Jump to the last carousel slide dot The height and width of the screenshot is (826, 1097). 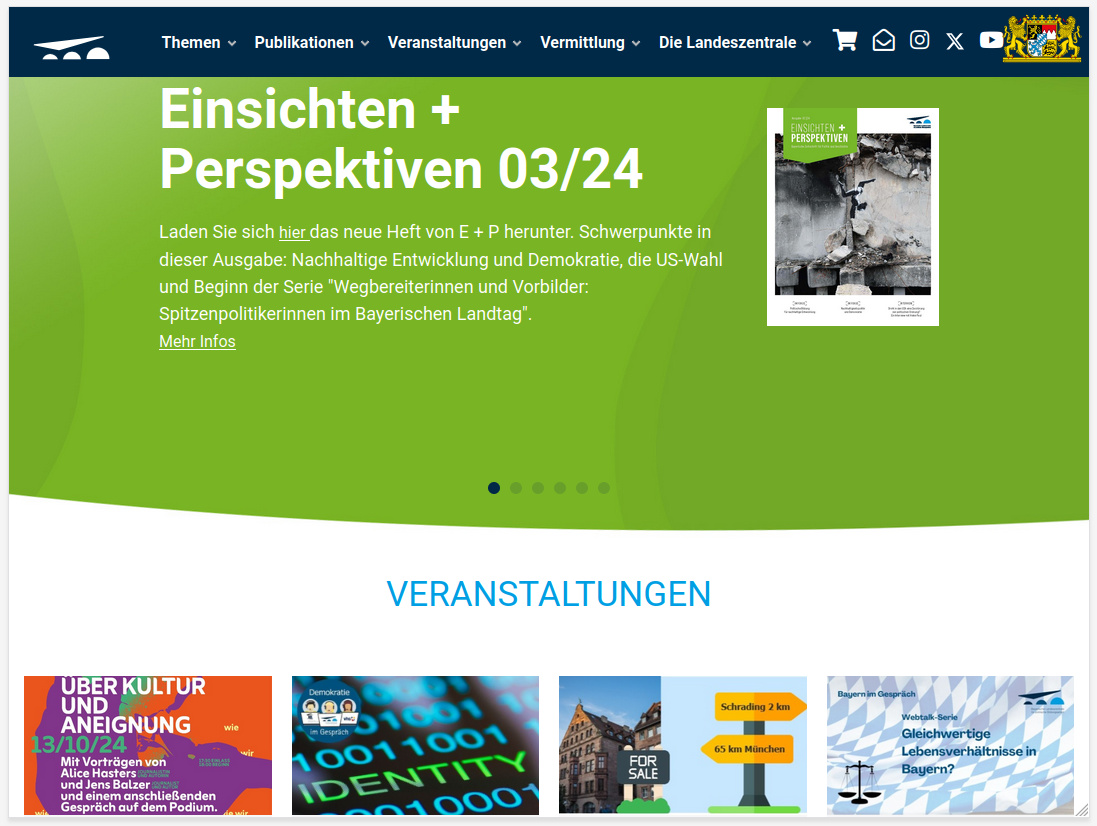click(x=604, y=488)
